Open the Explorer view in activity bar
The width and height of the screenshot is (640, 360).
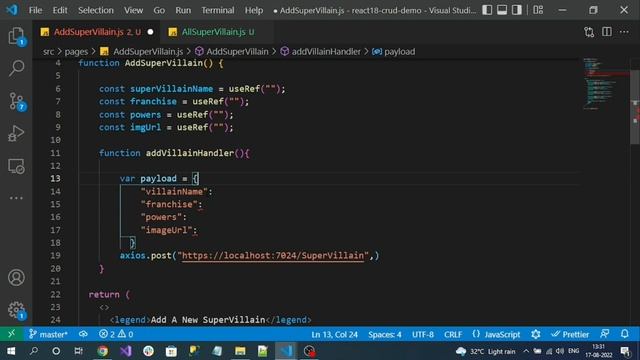16,36
